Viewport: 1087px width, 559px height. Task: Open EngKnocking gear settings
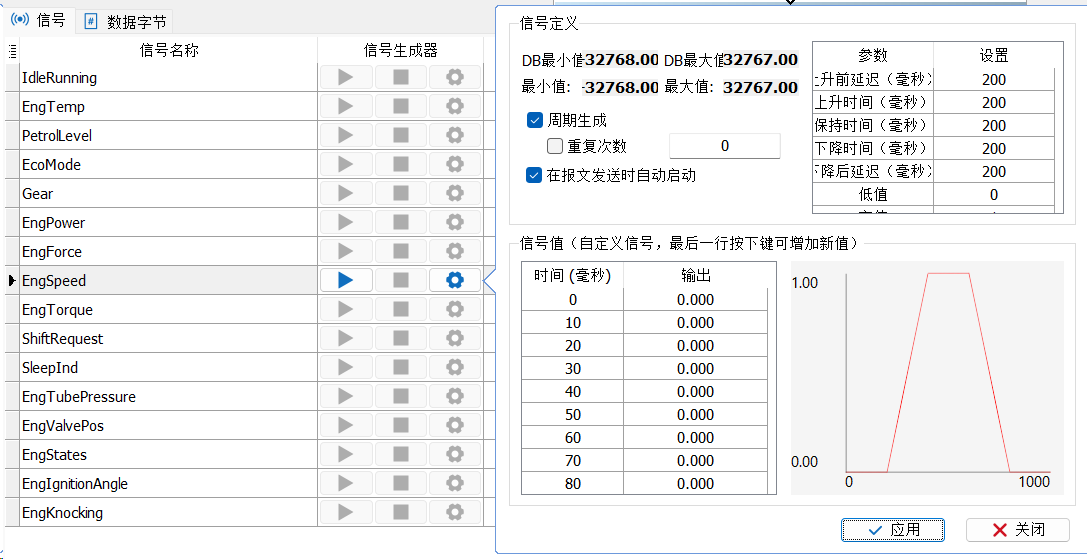point(455,513)
